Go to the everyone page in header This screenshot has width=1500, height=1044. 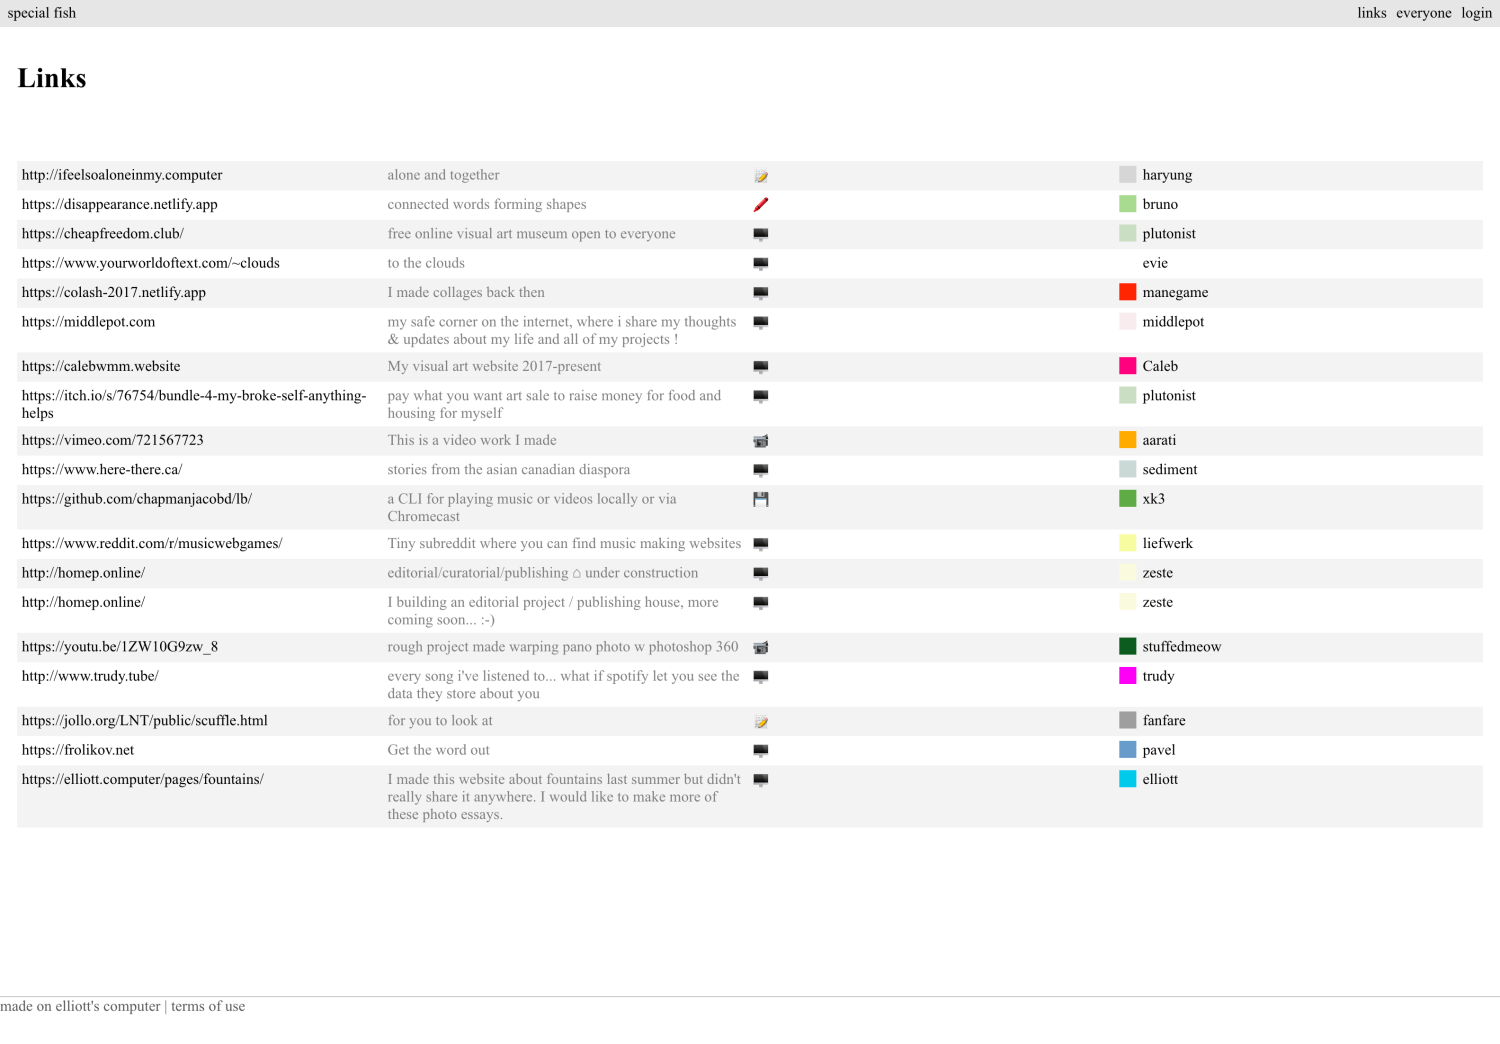pyautogui.click(x=1423, y=13)
